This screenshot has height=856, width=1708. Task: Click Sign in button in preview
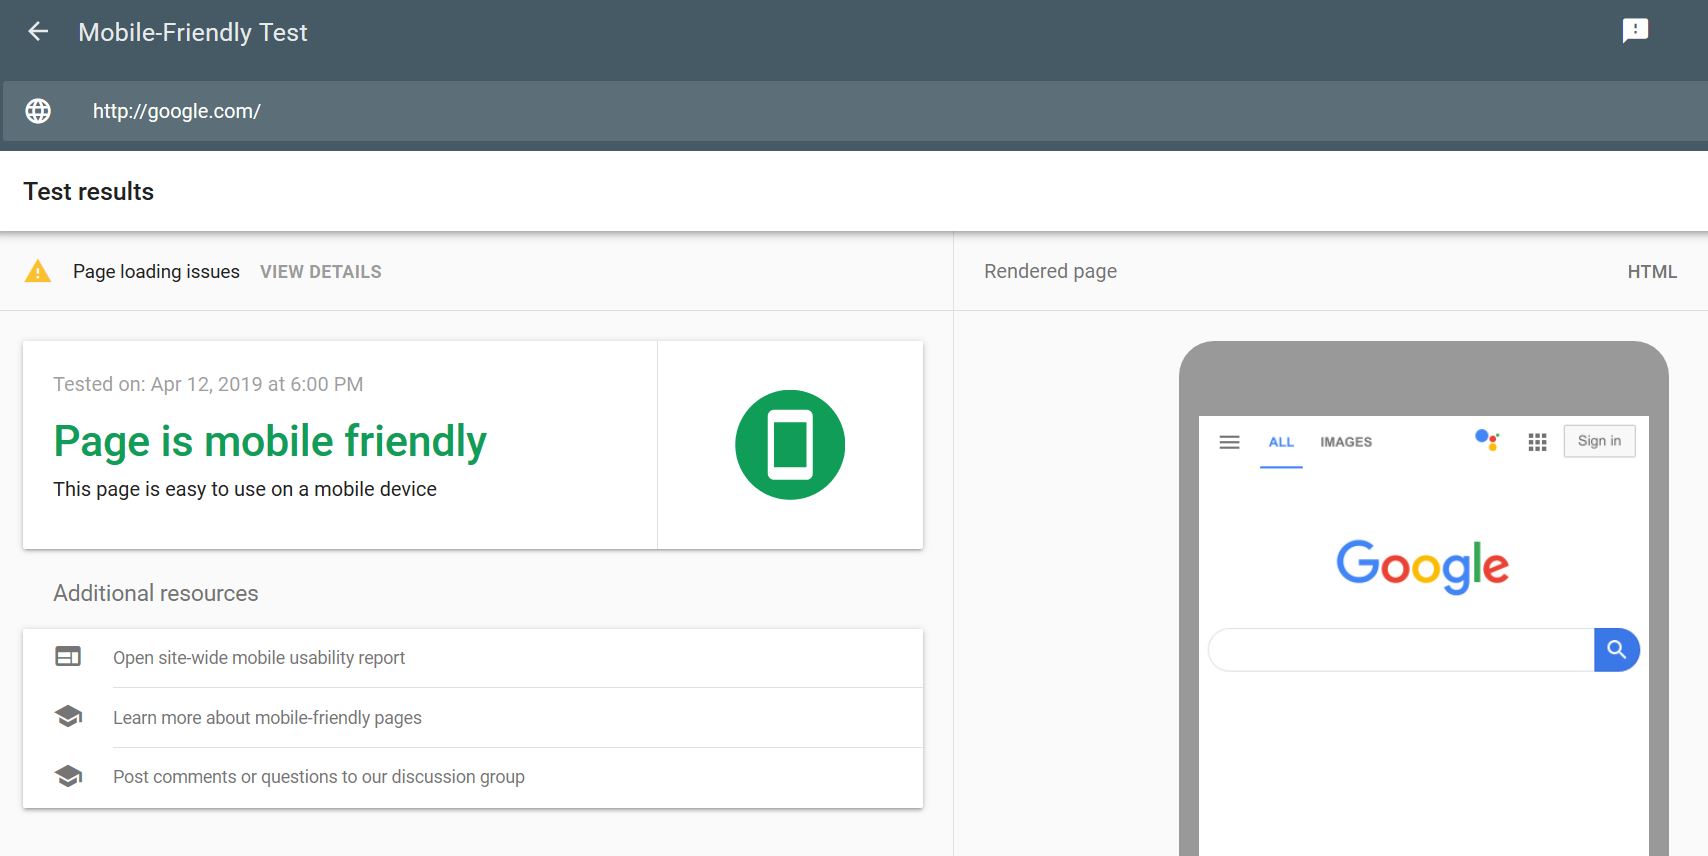[x=1600, y=441]
